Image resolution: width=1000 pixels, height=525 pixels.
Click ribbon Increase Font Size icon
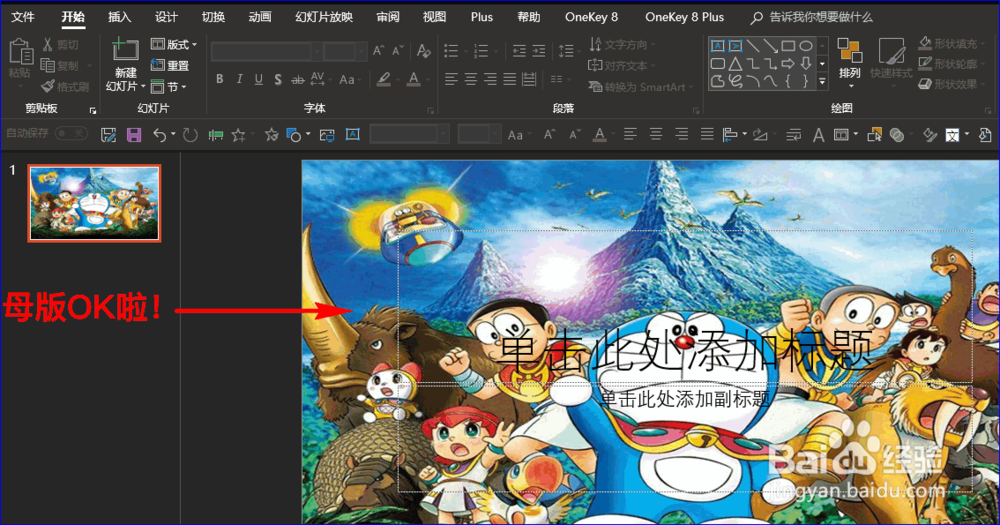tap(379, 50)
